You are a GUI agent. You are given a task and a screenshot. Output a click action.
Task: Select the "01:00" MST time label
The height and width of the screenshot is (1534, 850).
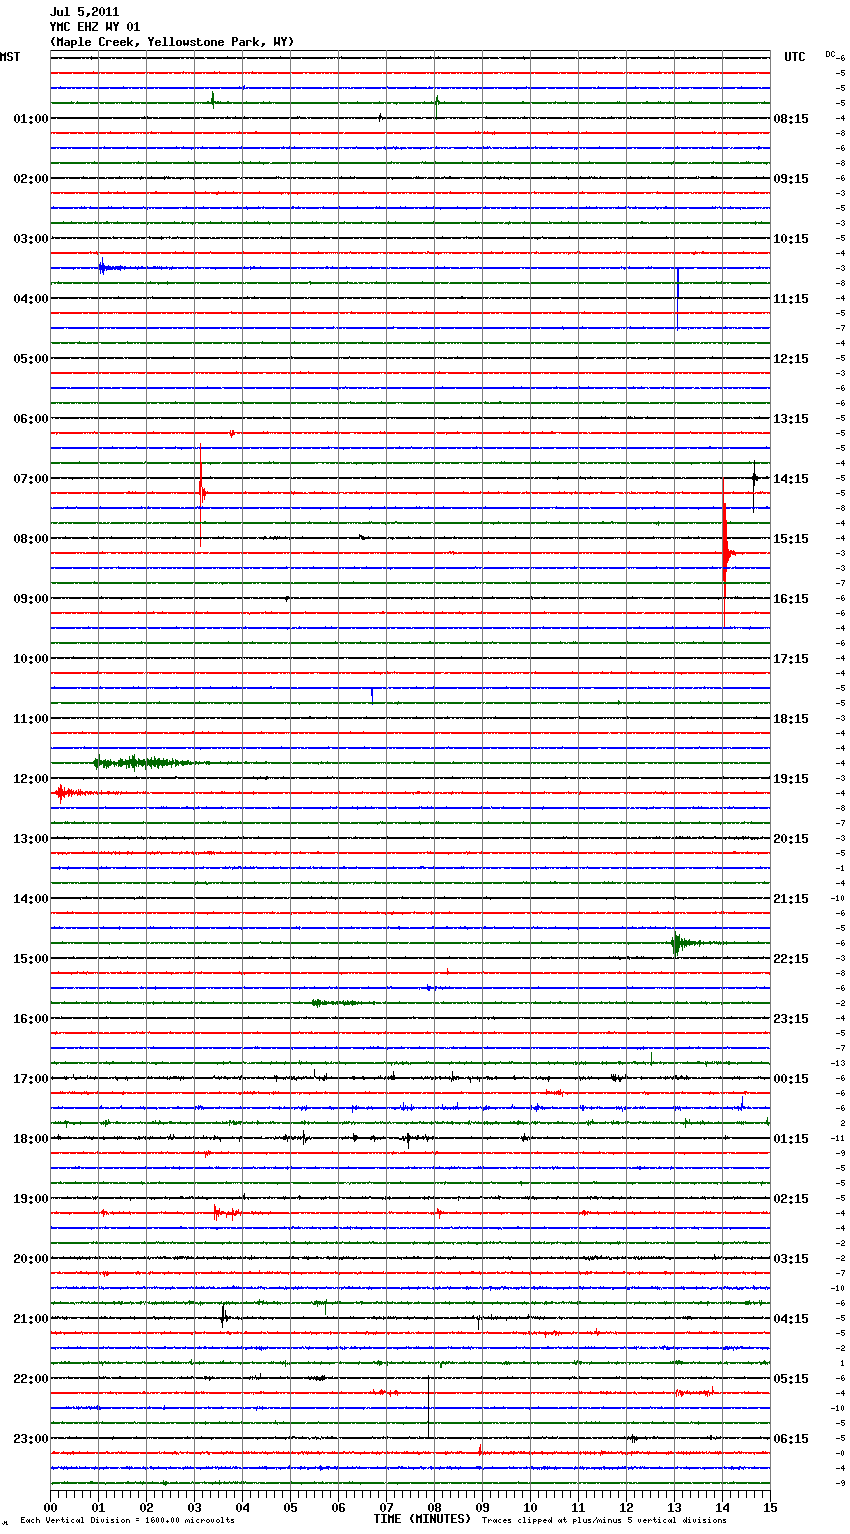pyautogui.click(x=31, y=119)
